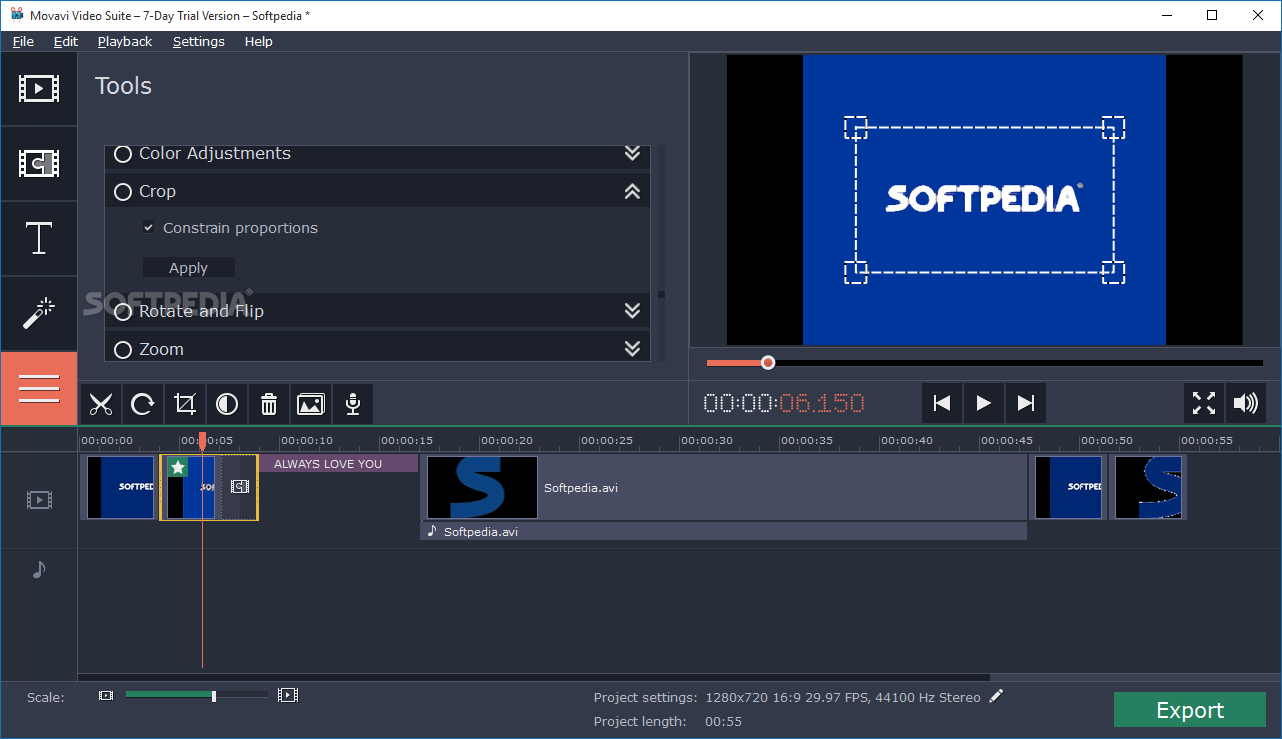This screenshot has height=739, width=1282.
Task: Click the bottom-right crop handle in preview
Action: point(1114,272)
